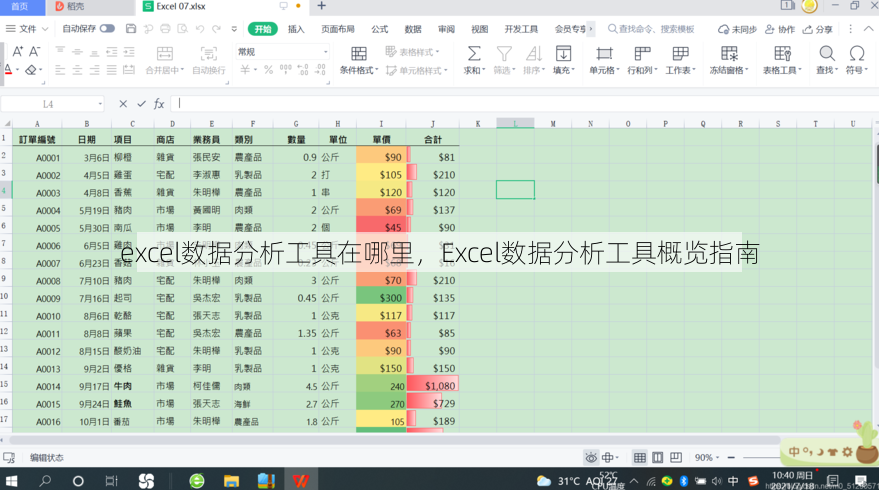Switch to page layout view icon
The width and height of the screenshot is (879, 490).
point(658,457)
